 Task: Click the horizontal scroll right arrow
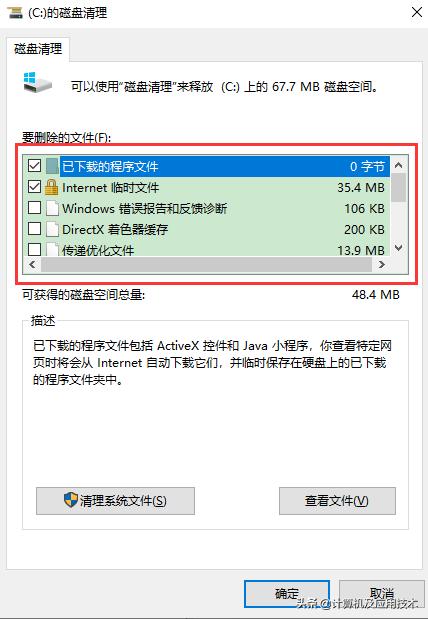coord(381,264)
